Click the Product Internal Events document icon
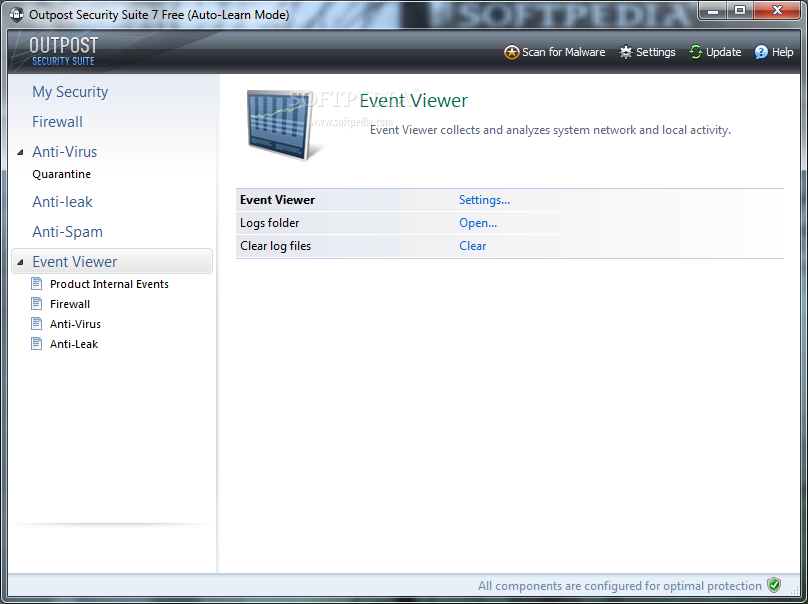This screenshot has width=808, height=604. coord(37,283)
